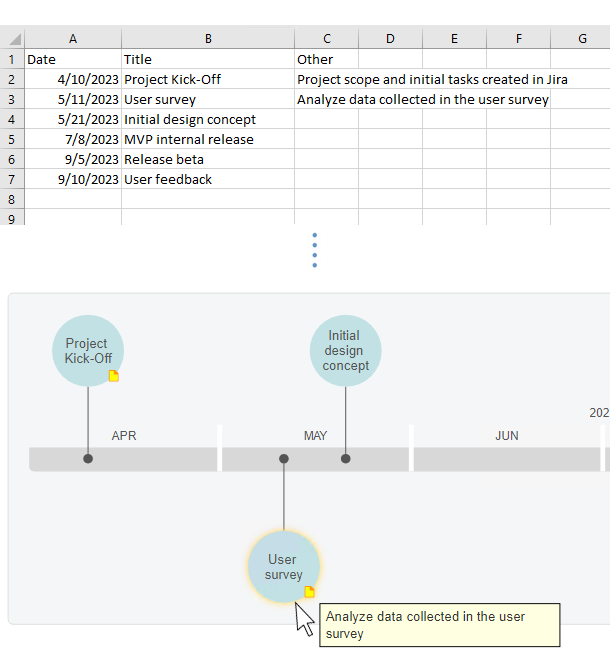Image resolution: width=610 pixels, height=662 pixels.
Task: Select column A header
Action: [x=73, y=39]
